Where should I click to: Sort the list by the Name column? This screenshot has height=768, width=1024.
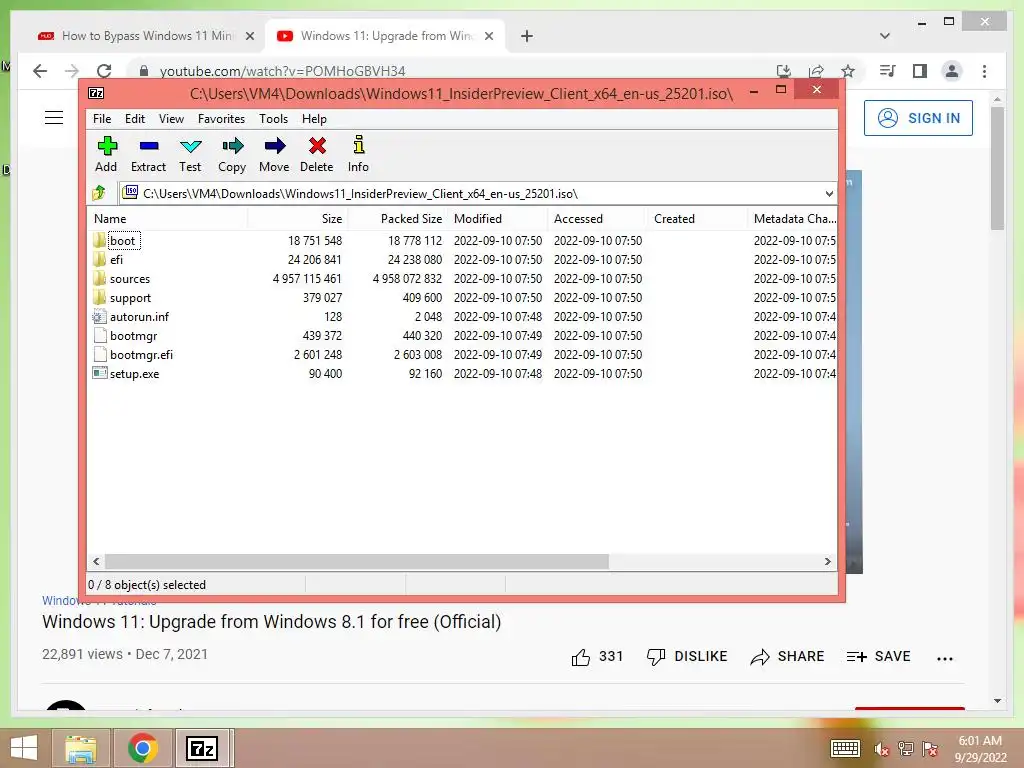[x=167, y=219]
